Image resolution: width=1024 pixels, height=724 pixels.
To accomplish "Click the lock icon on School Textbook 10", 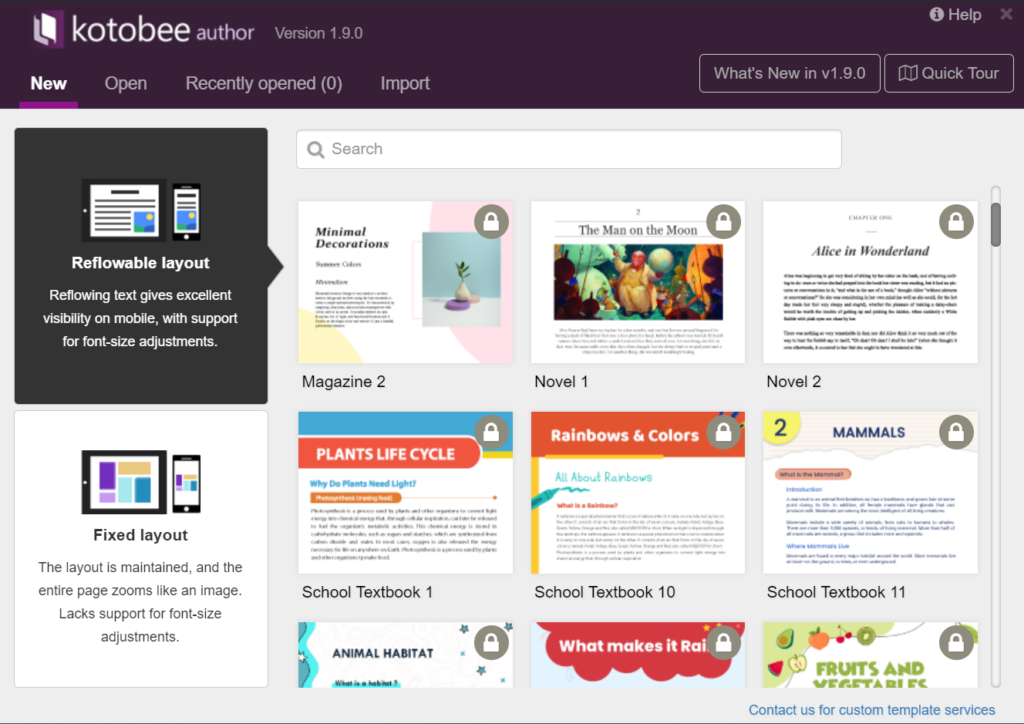I will pyautogui.click(x=724, y=432).
